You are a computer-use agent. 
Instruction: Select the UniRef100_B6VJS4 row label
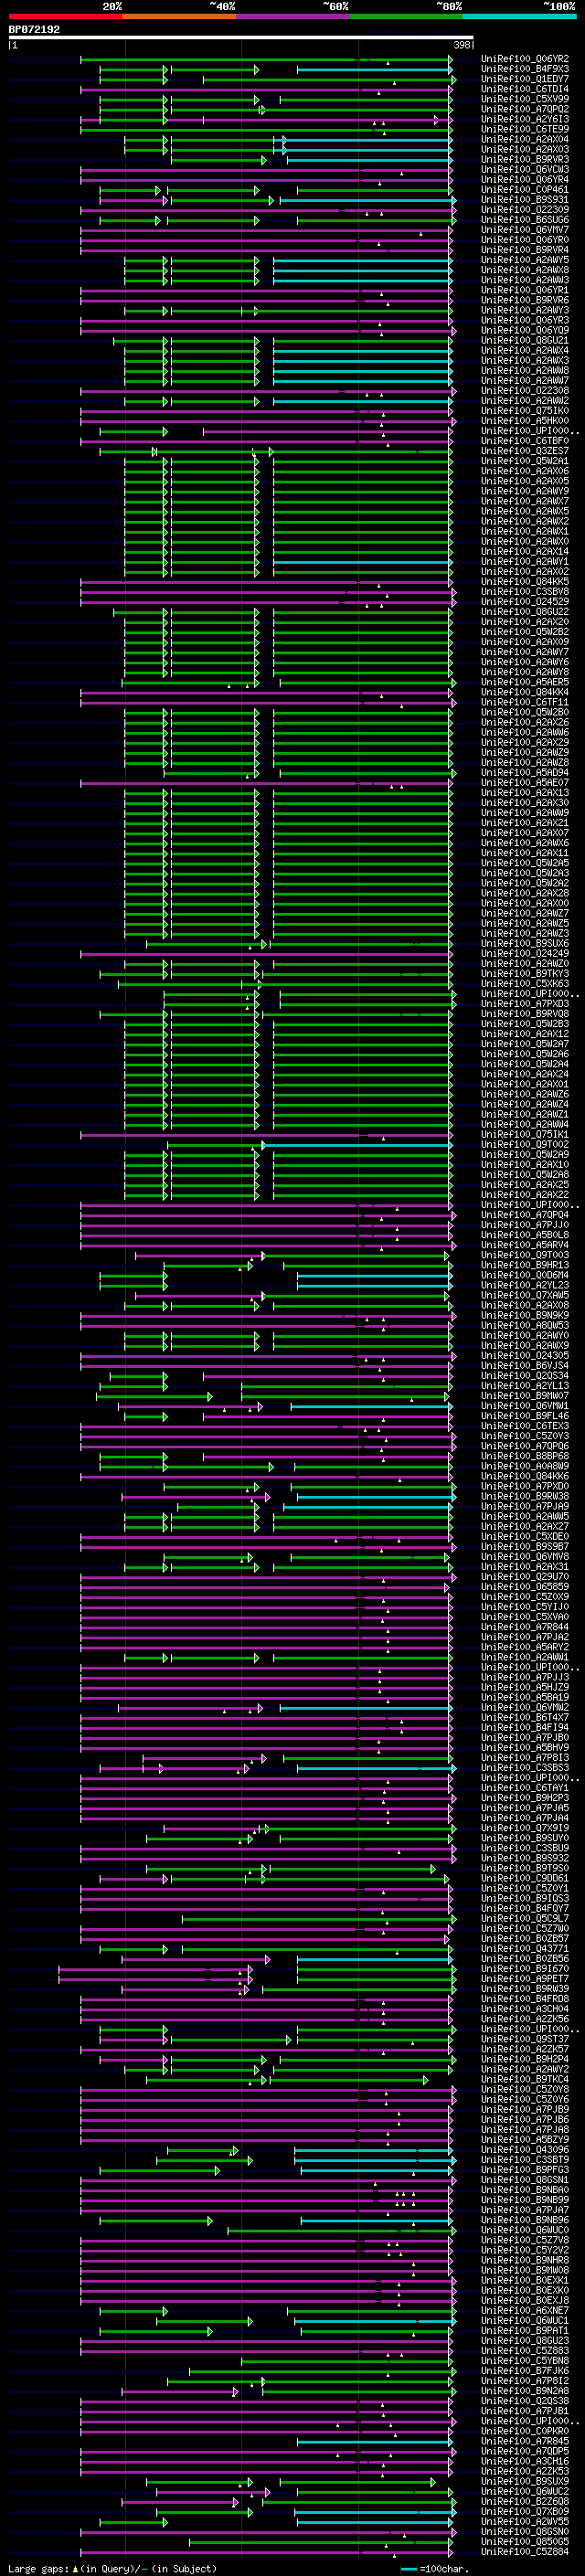pyautogui.click(x=525, y=1366)
